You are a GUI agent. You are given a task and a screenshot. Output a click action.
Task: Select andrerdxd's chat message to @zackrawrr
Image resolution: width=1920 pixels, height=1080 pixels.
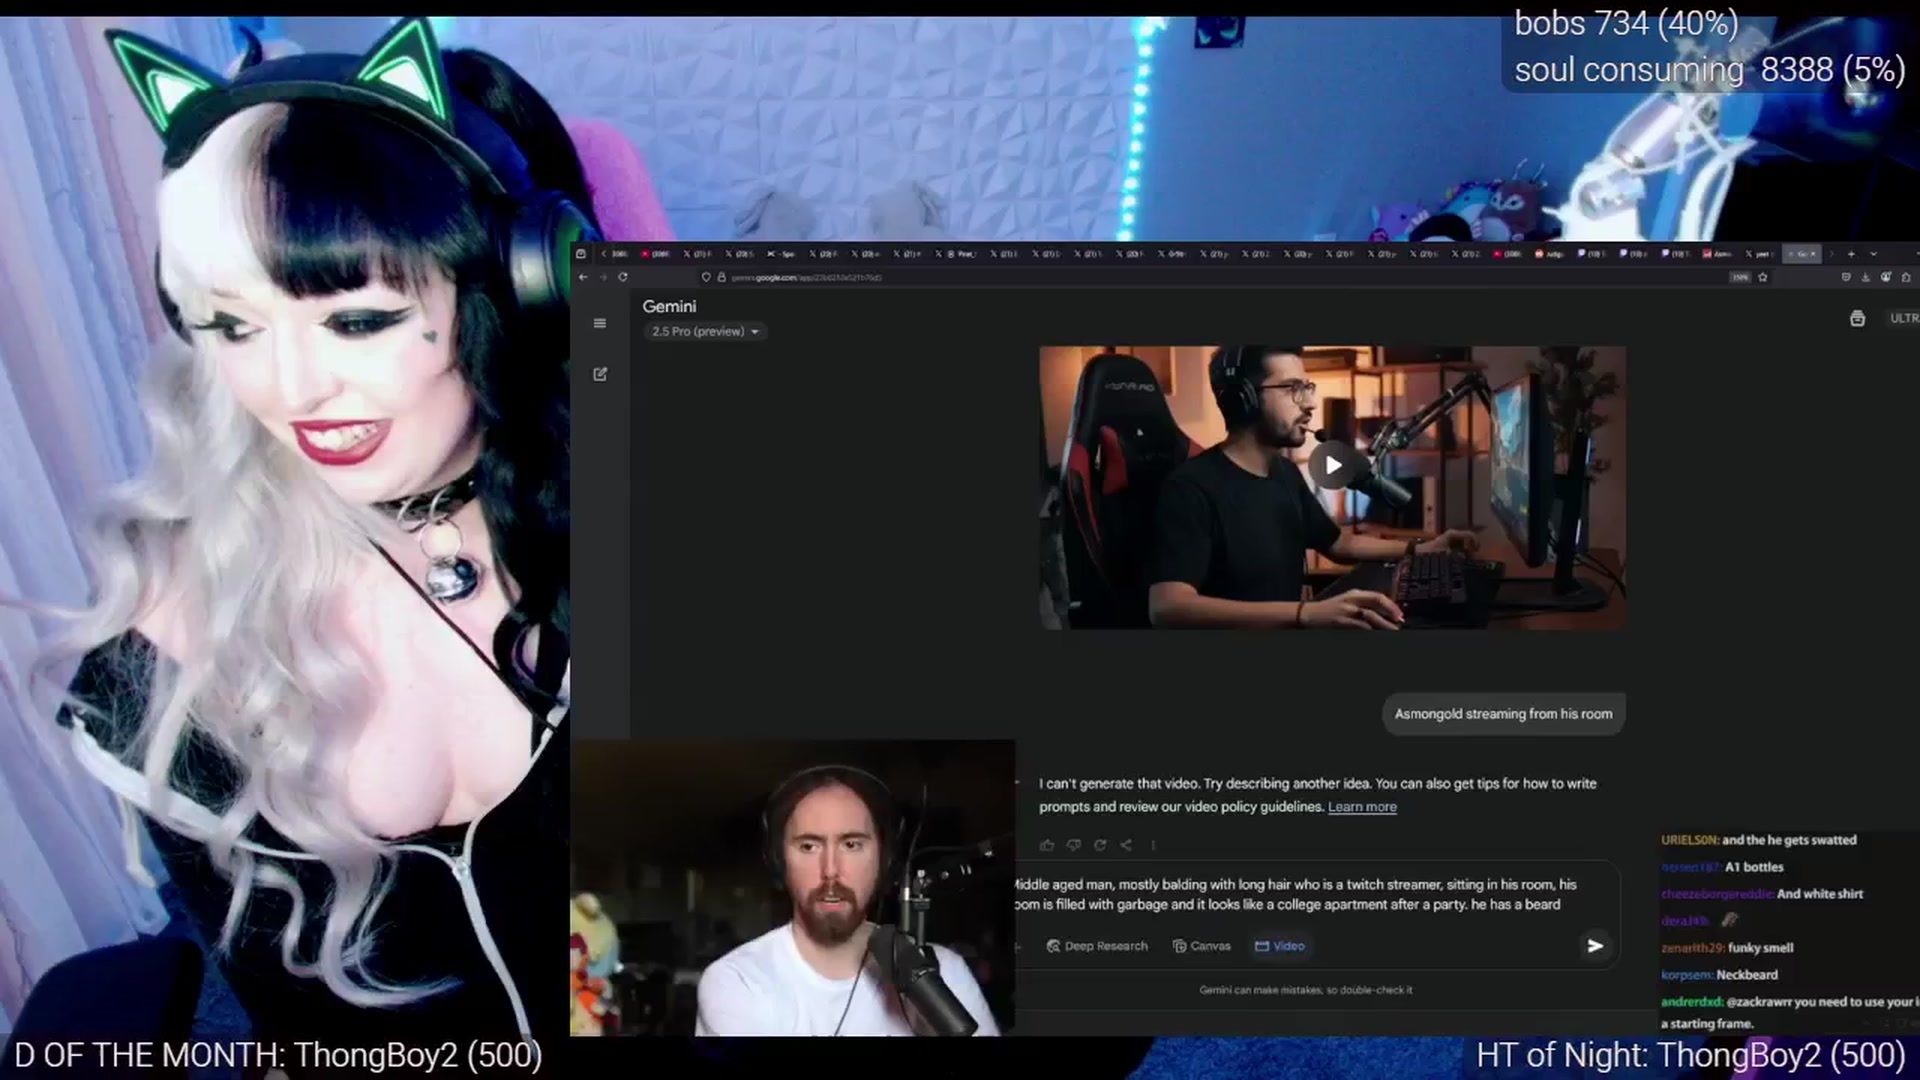(x=1788, y=1012)
